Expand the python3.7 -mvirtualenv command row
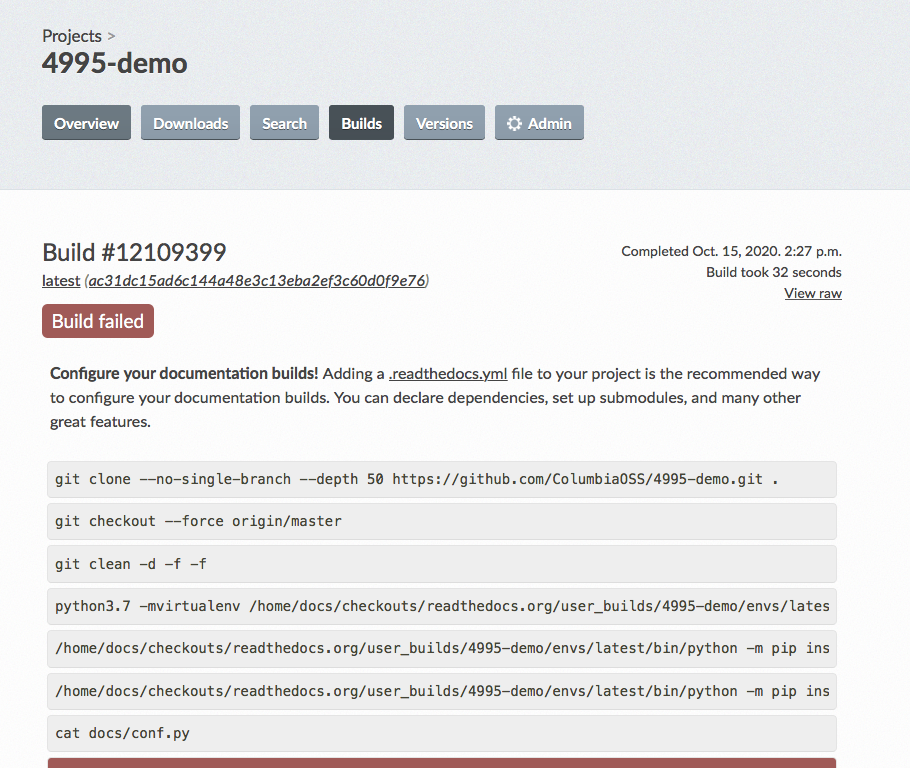This screenshot has width=910, height=768. tap(442, 606)
